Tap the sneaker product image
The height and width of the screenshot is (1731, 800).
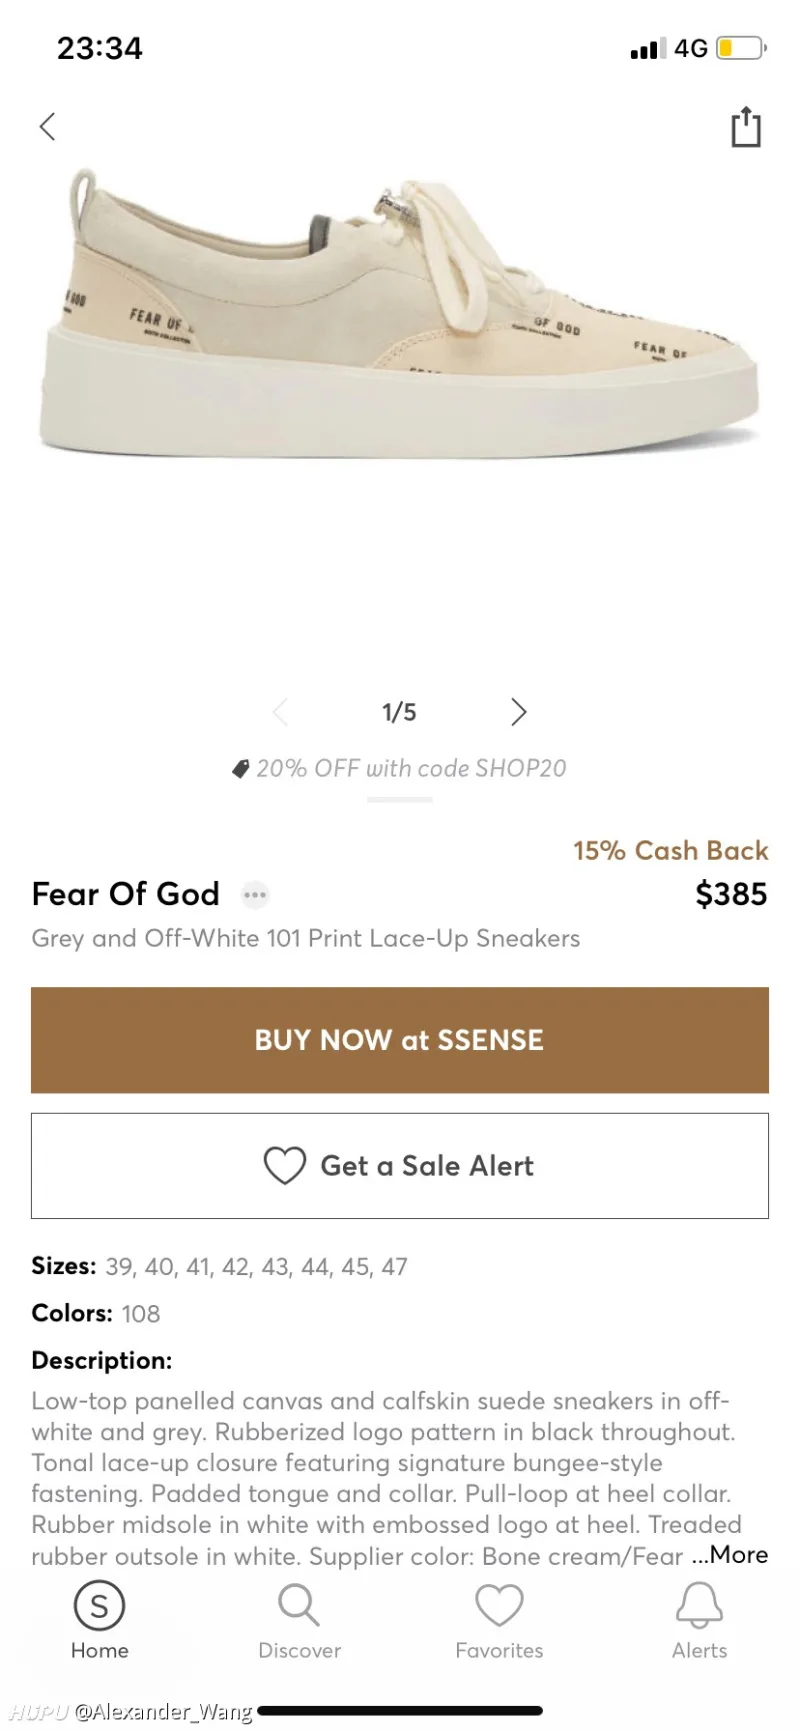[400, 310]
